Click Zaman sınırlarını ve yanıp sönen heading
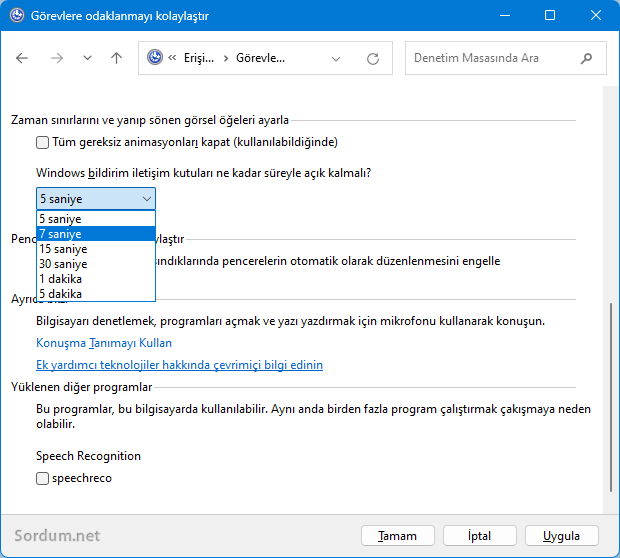Screen dimensions: 620x558 pos(150,120)
